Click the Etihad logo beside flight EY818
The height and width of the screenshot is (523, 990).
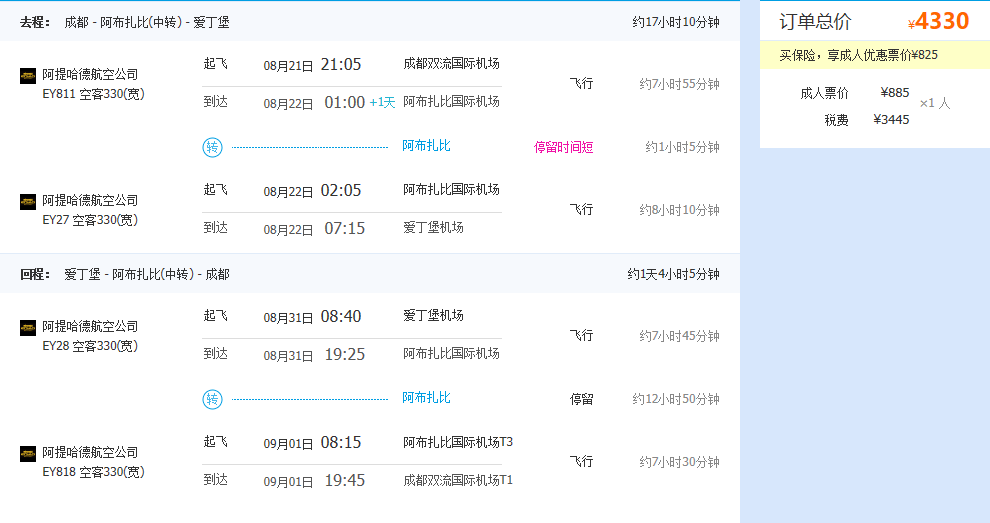point(28,454)
